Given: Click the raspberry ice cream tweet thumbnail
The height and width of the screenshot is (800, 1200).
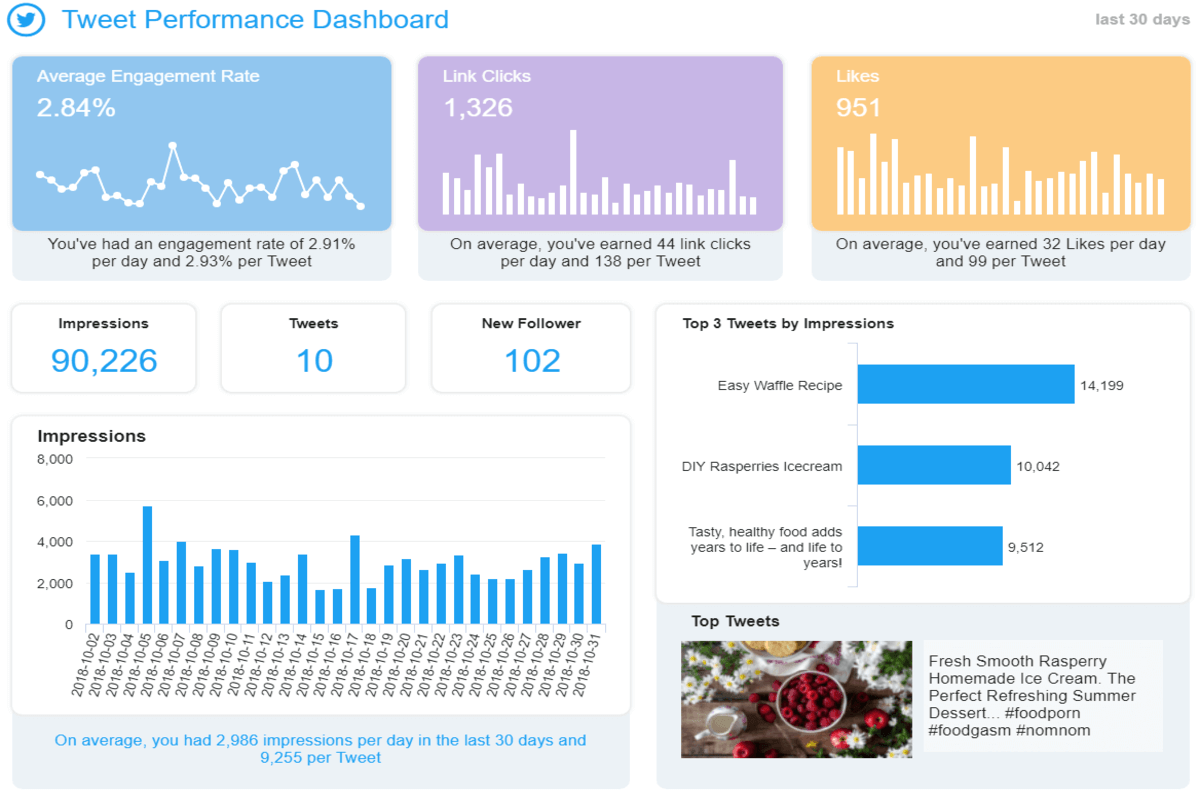Looking at the screenshot, I should (x=797, y=699).
